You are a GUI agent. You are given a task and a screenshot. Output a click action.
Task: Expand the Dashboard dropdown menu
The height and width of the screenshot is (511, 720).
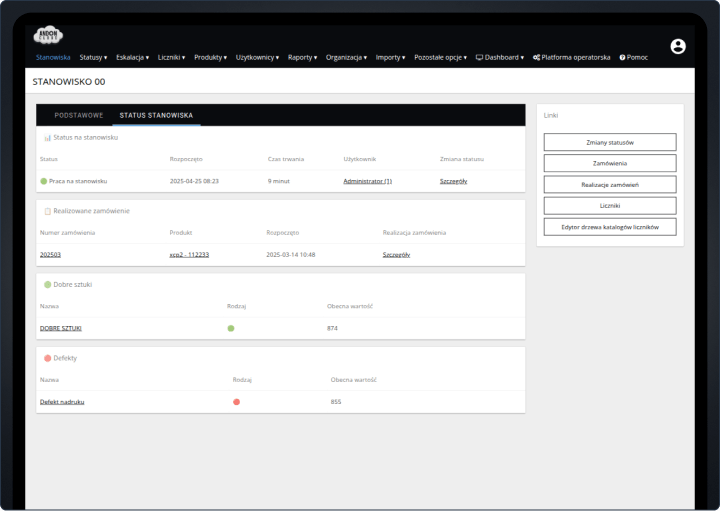(499, 58)
